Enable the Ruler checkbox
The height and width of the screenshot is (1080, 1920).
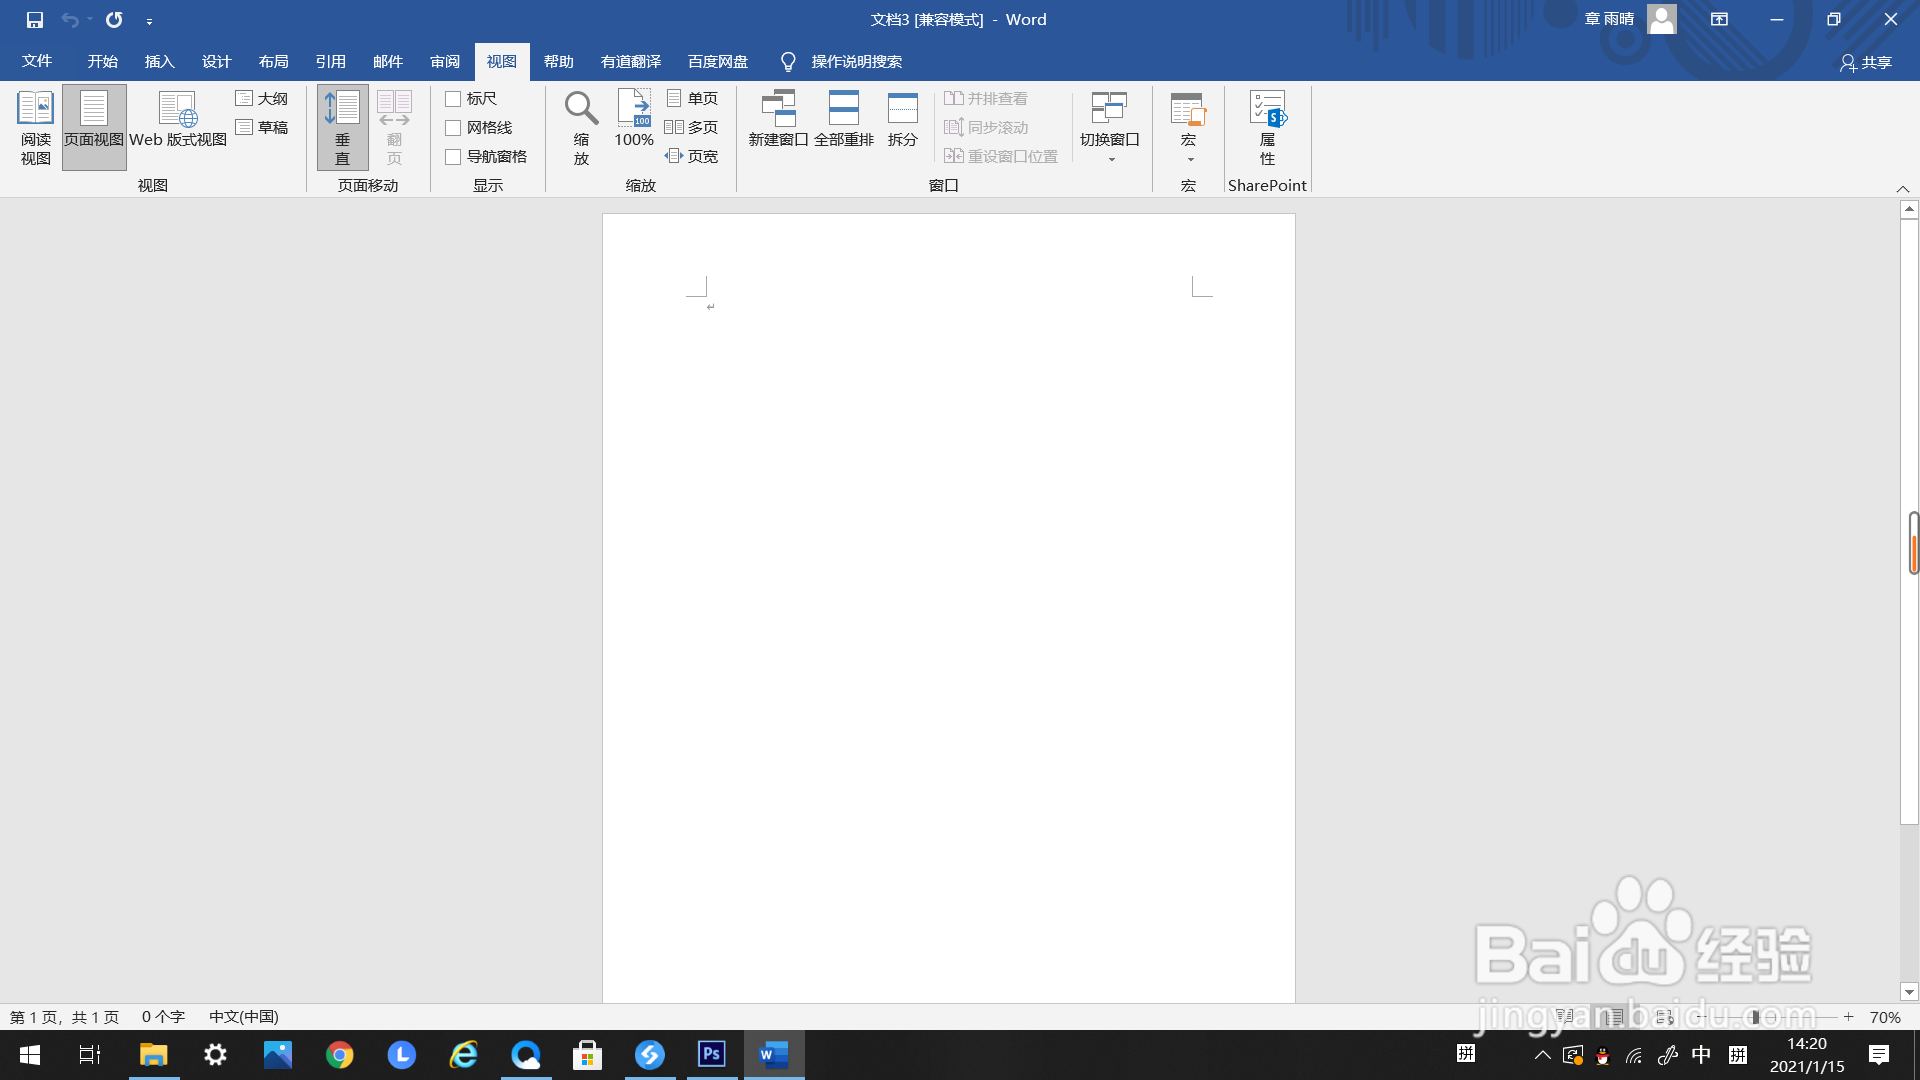pyautogui.click(x=453, y=99)
